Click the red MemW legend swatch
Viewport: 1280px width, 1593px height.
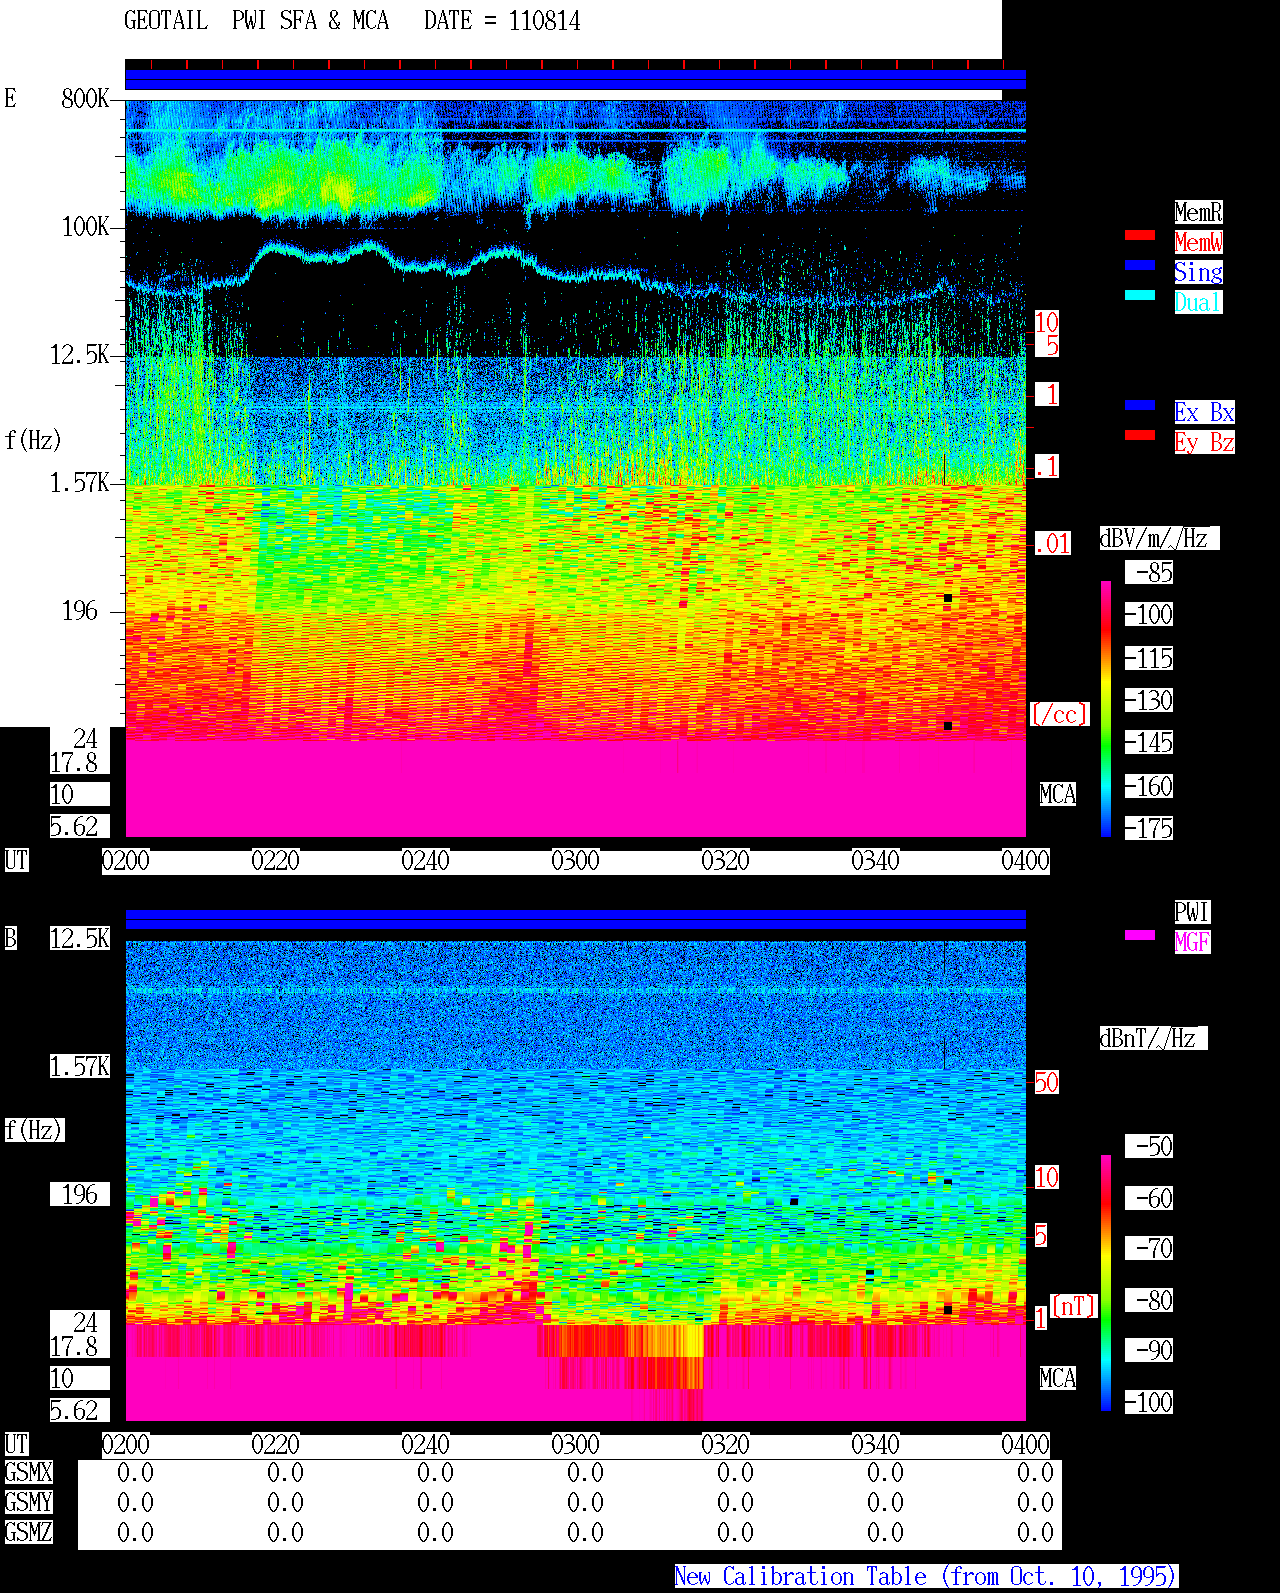pyautogui.click(x=1140, y=235)
